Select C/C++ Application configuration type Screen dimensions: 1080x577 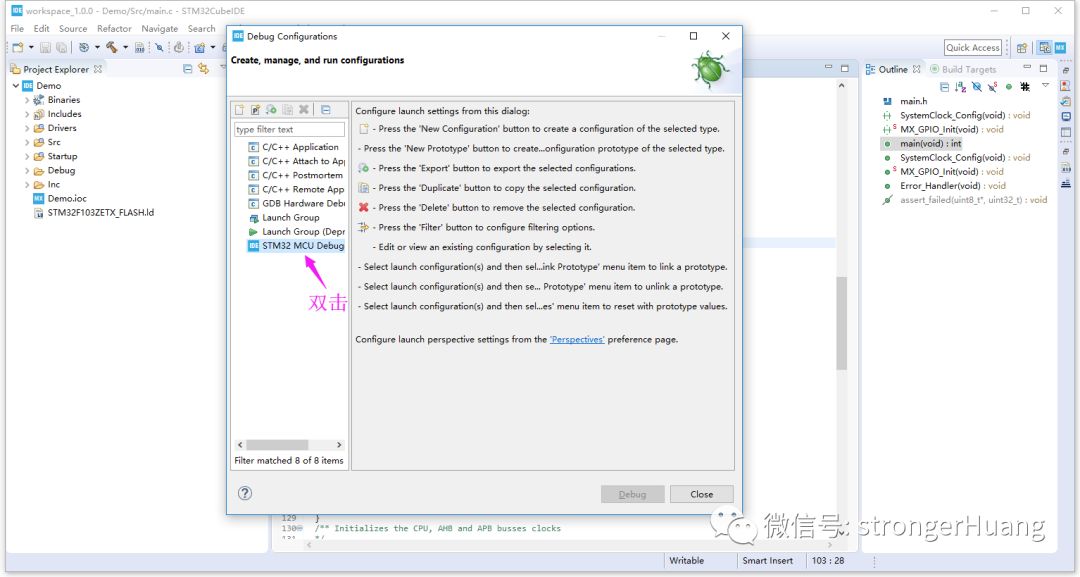pyautogui.click(x=293, y=147)
